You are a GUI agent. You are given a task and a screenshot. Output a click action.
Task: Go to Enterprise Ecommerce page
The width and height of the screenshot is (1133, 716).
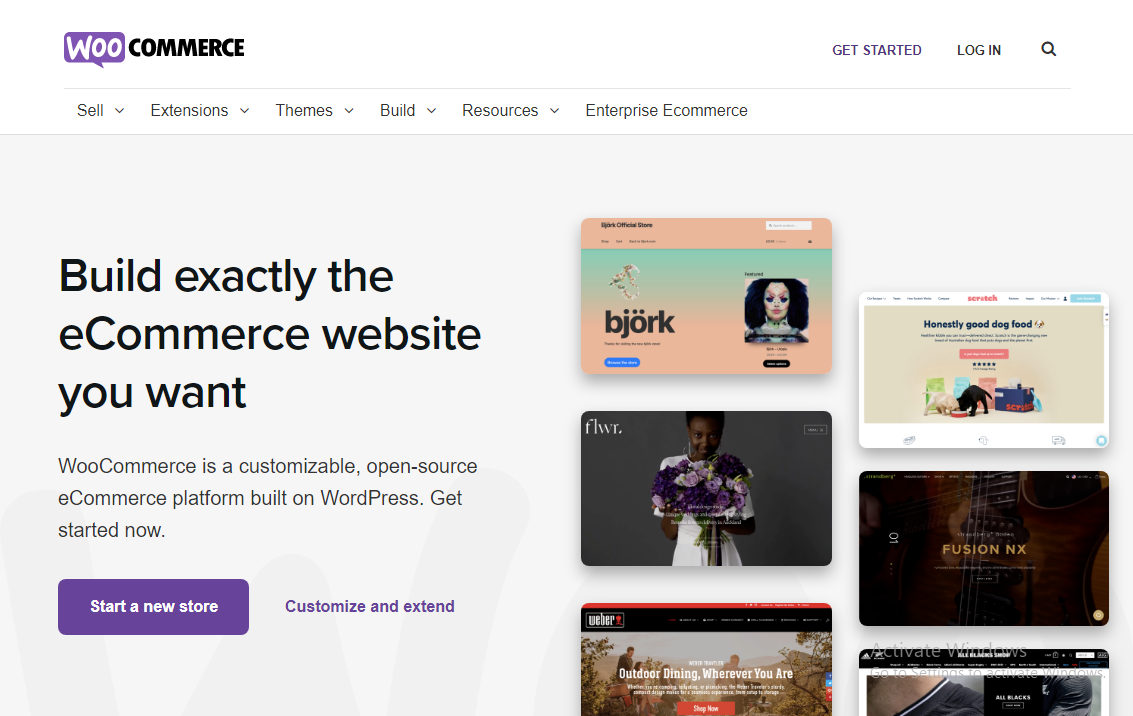point(666,111)
